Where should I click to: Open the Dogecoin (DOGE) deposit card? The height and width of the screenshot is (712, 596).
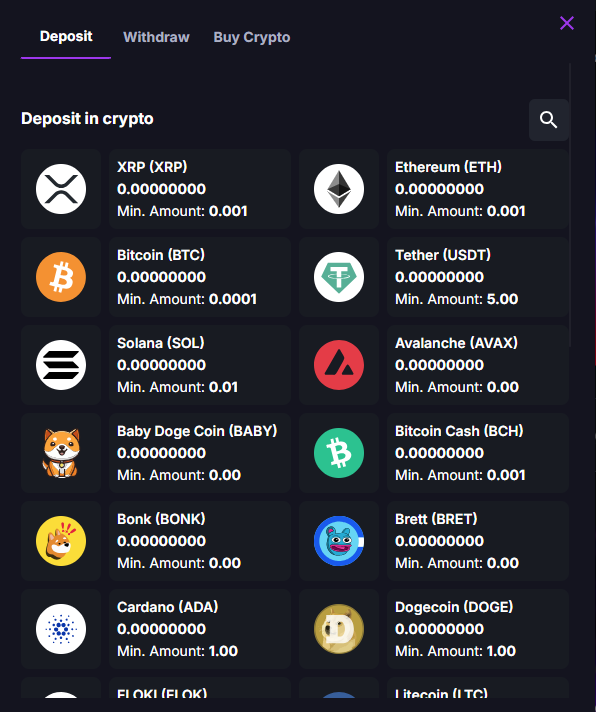[478, 629]
